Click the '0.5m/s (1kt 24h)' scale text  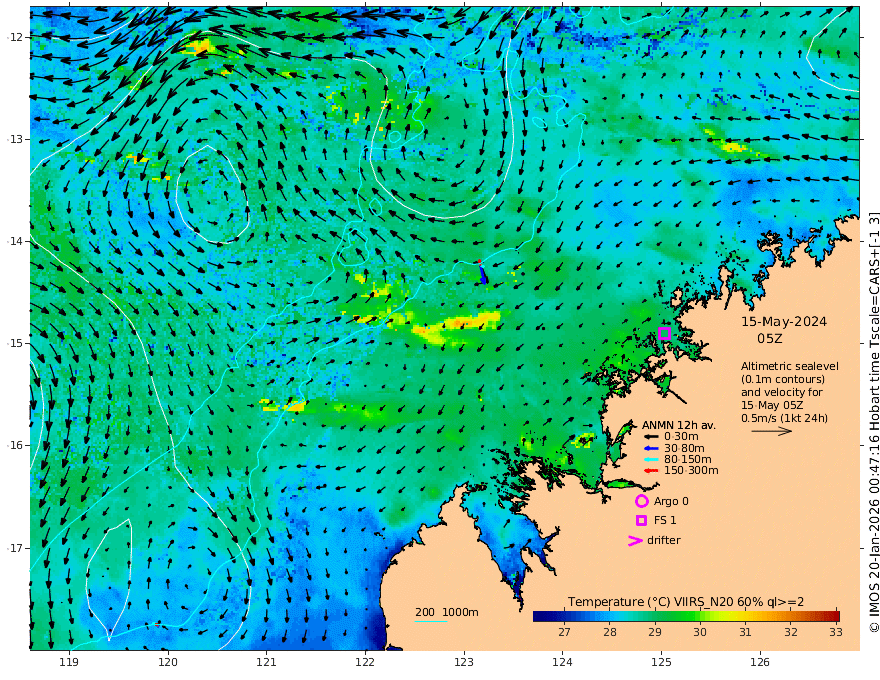click(784, 418)
